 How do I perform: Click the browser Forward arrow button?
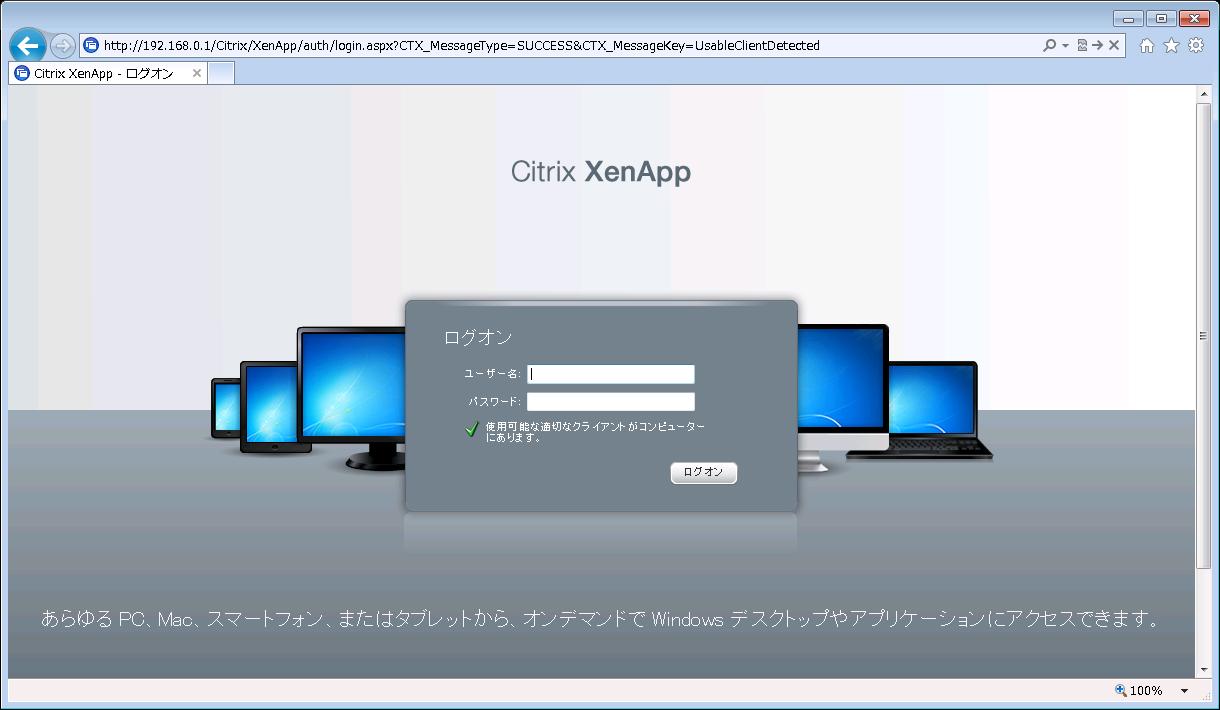click(x=62, y=46)
